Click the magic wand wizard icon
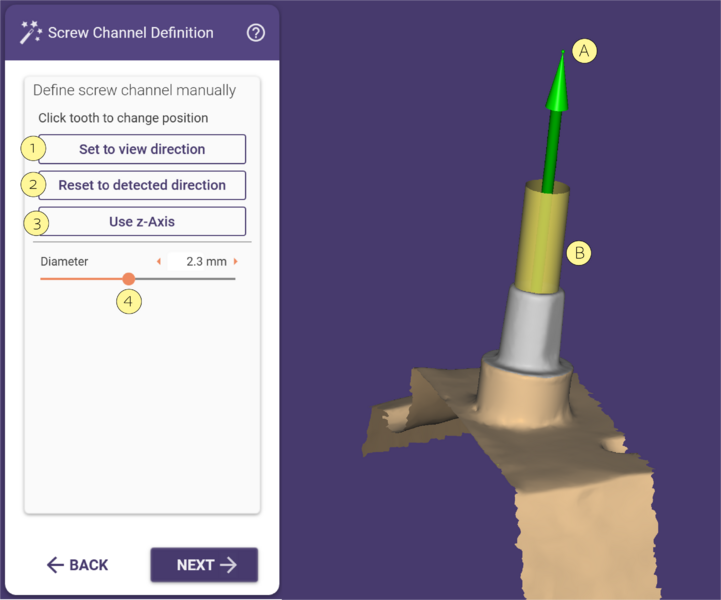Image resolution: width=721 pixels, height=600 pixels. [x=31, y=32]
